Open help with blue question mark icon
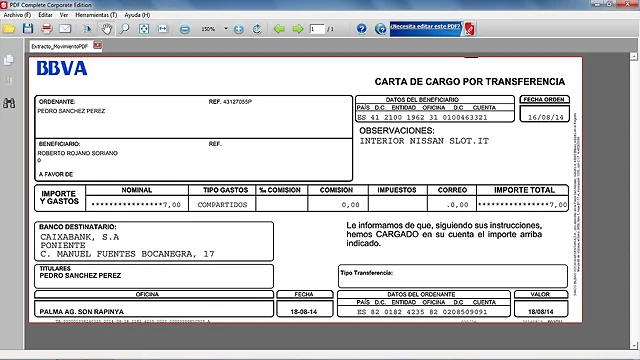The height and width of the screenshot is (360, 640). point(361,29)
